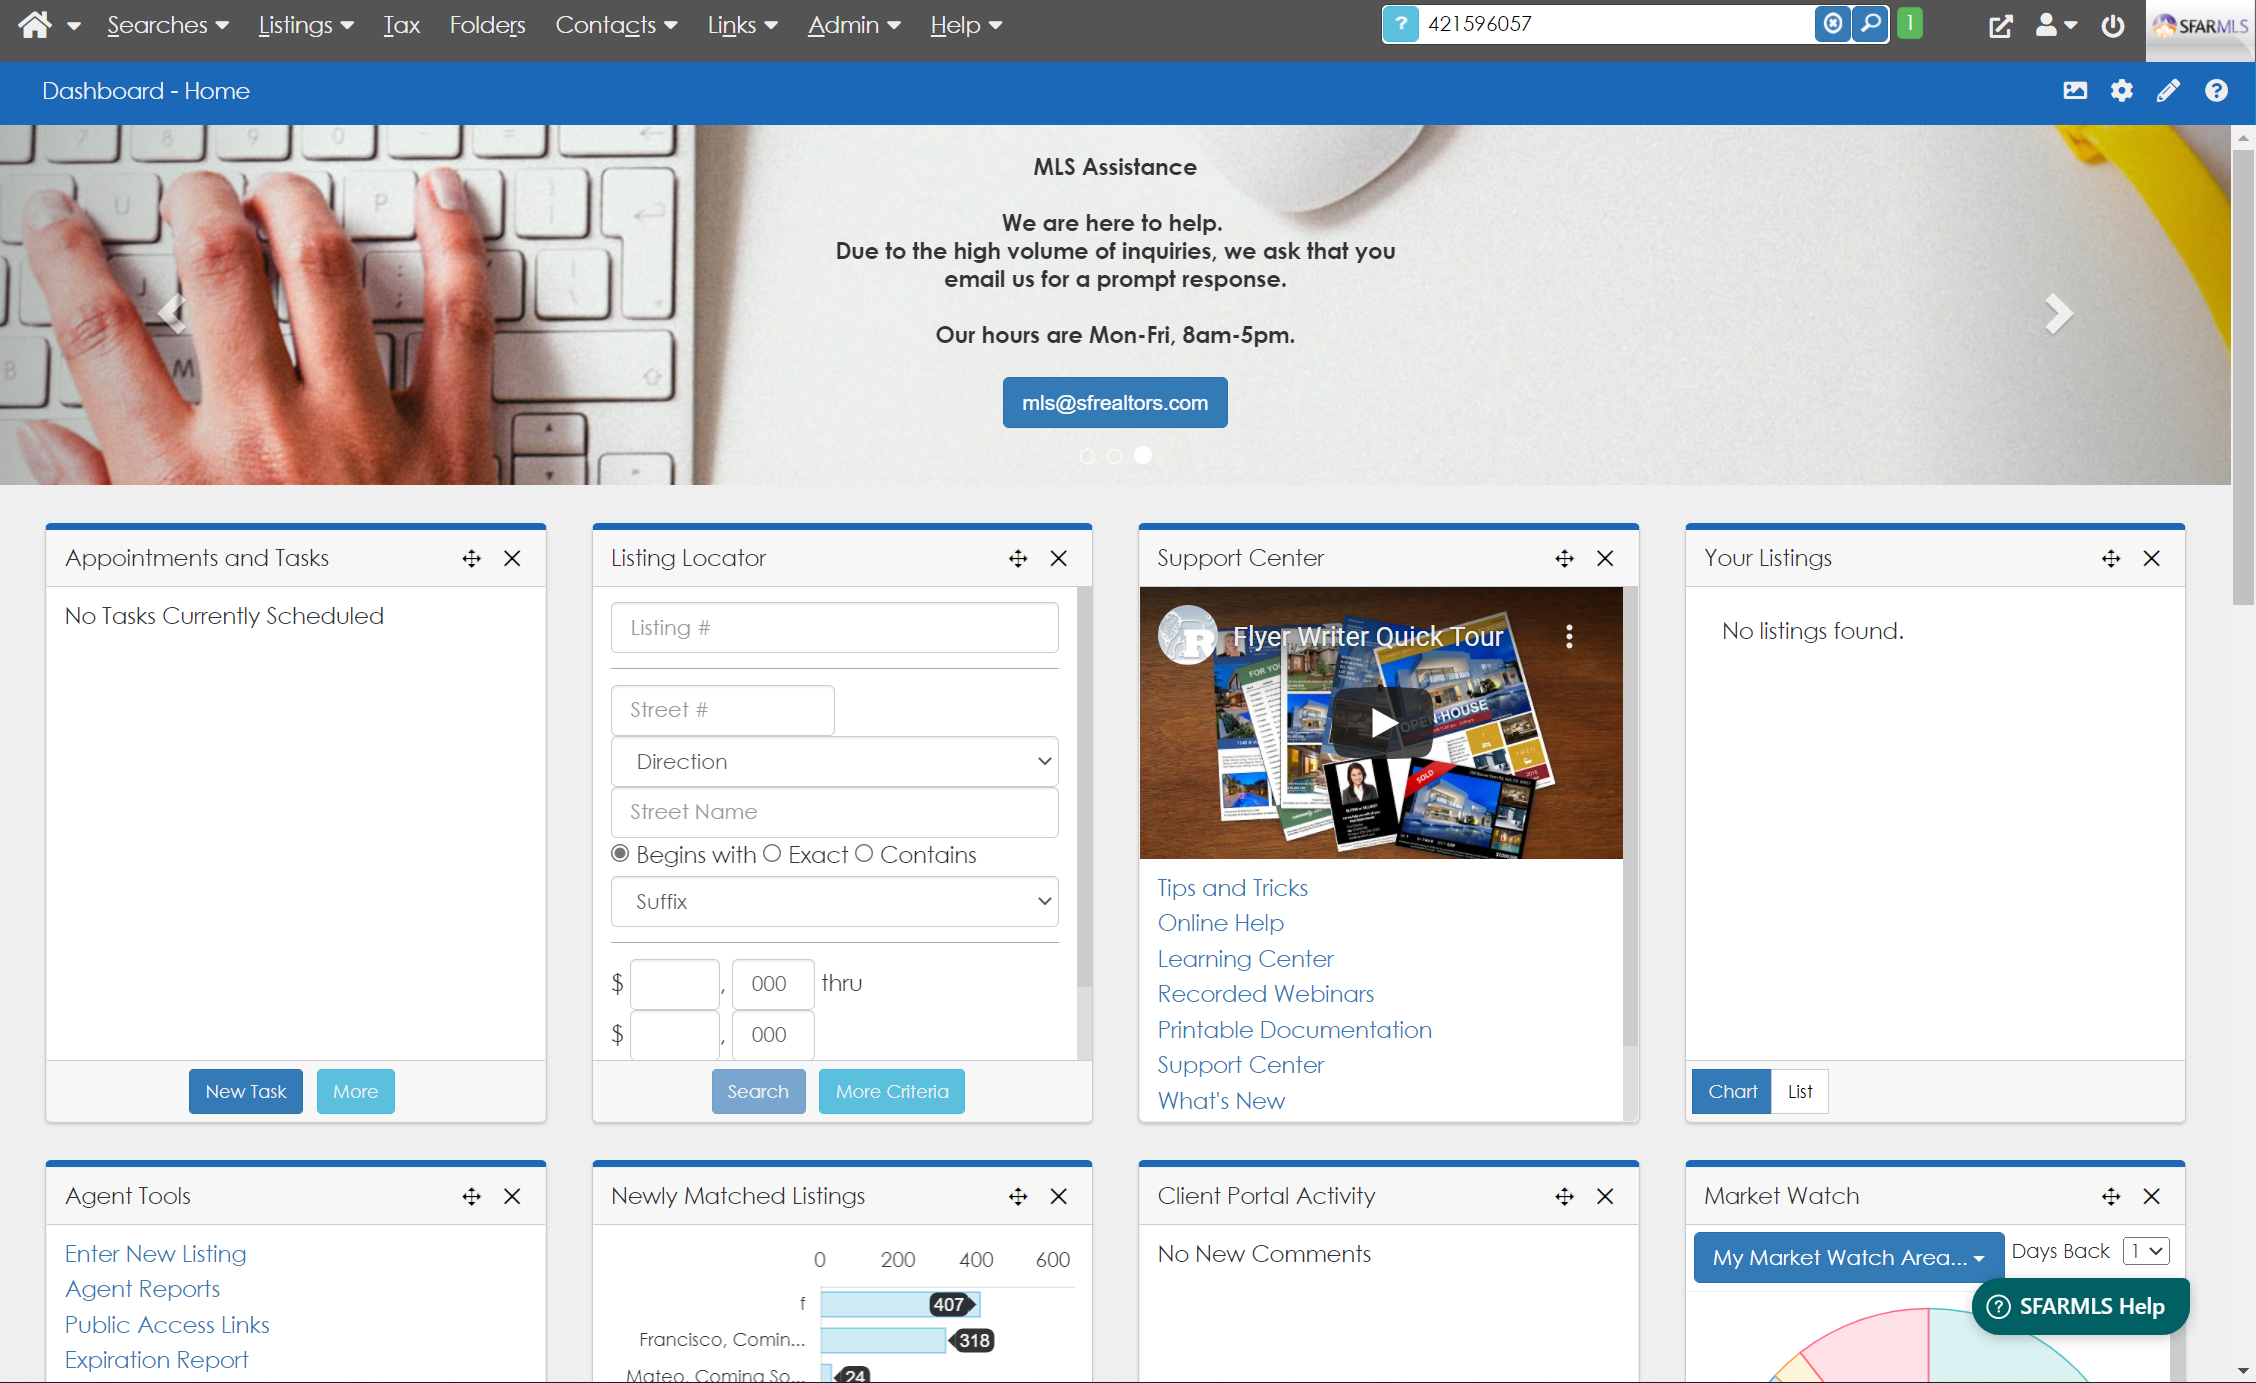Select the Exact radio button
The width and height of the screenshot is (2256, 1383).
772,854
